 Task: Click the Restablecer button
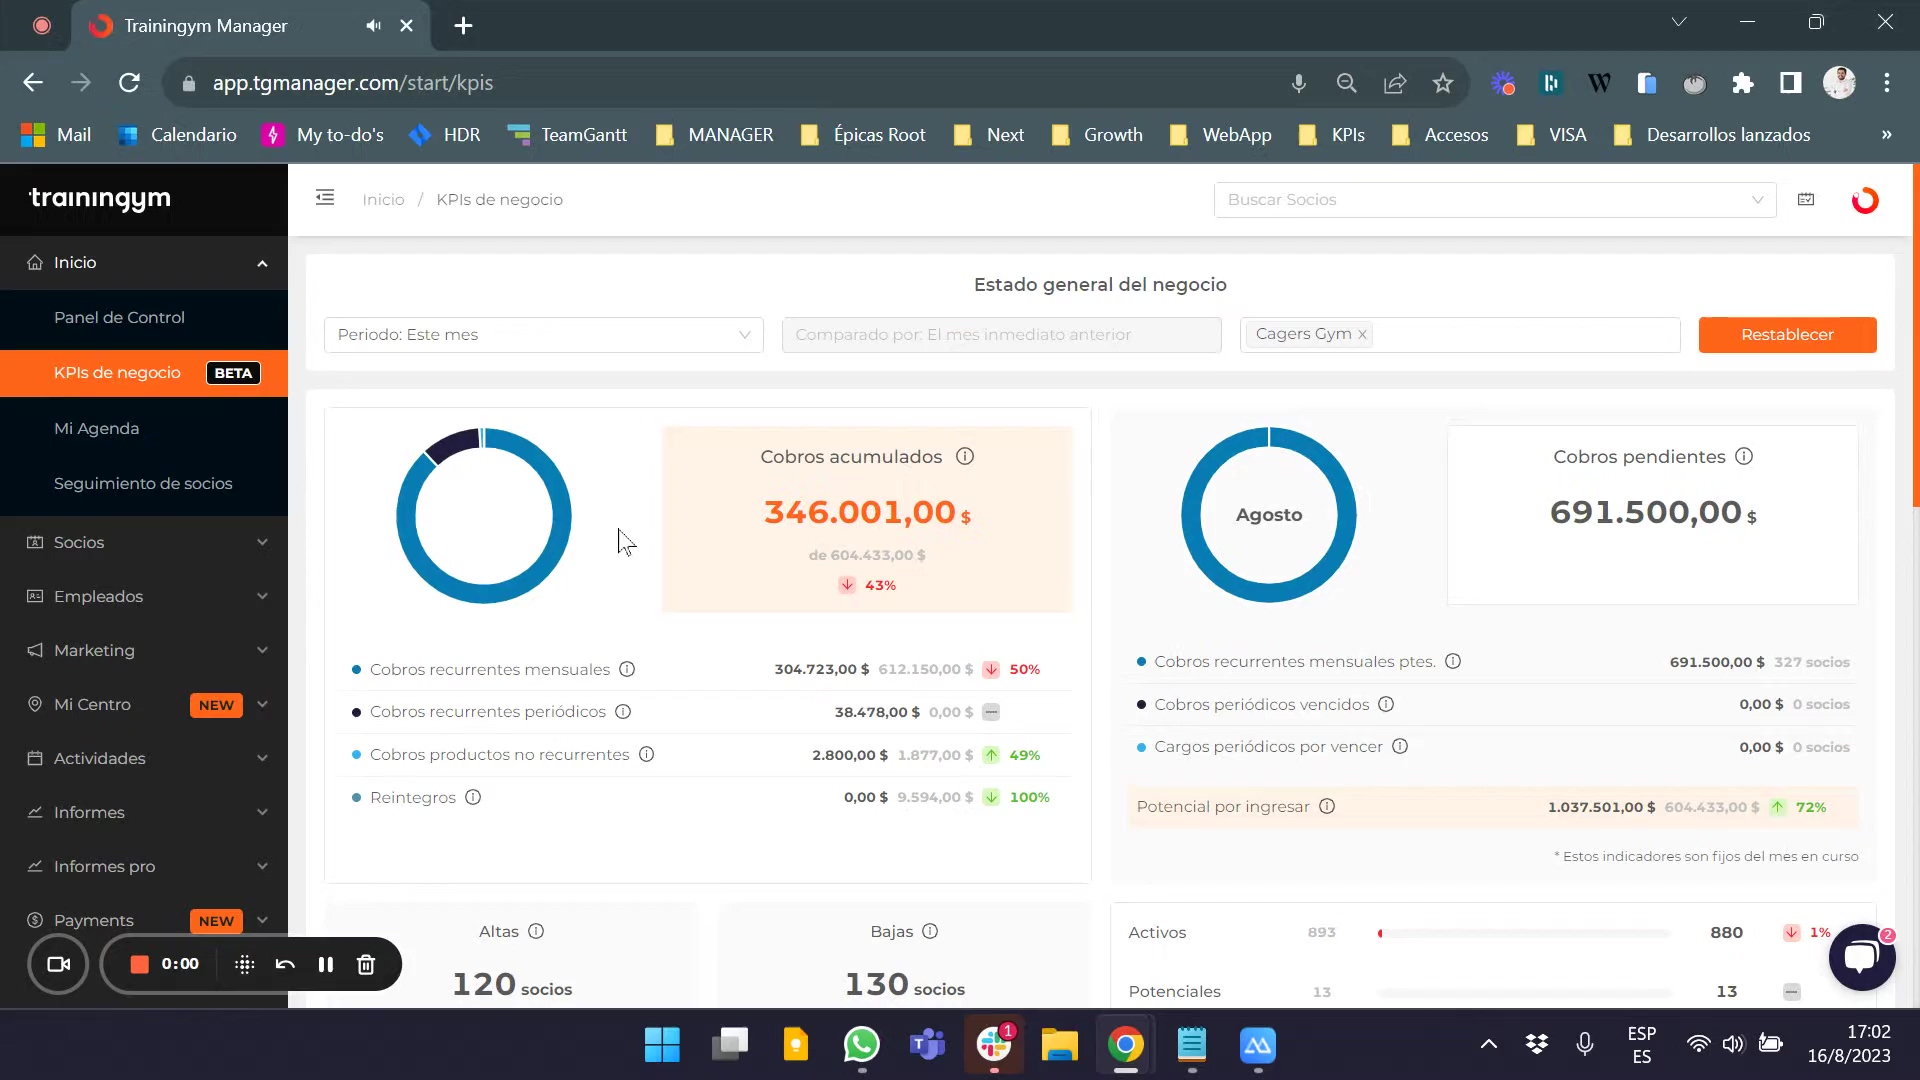(1788, 334)
